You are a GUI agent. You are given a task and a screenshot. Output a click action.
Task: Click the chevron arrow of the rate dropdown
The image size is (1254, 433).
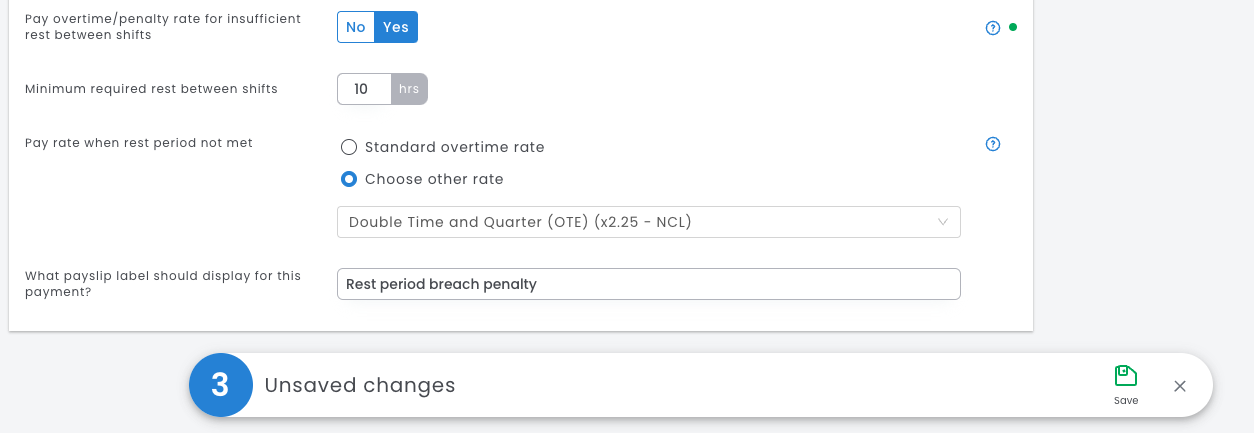[942, 222]
